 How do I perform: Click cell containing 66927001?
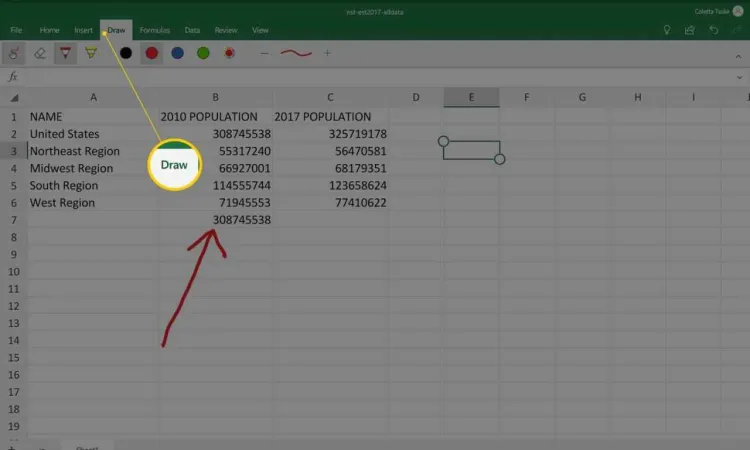[x=215, y=168]
